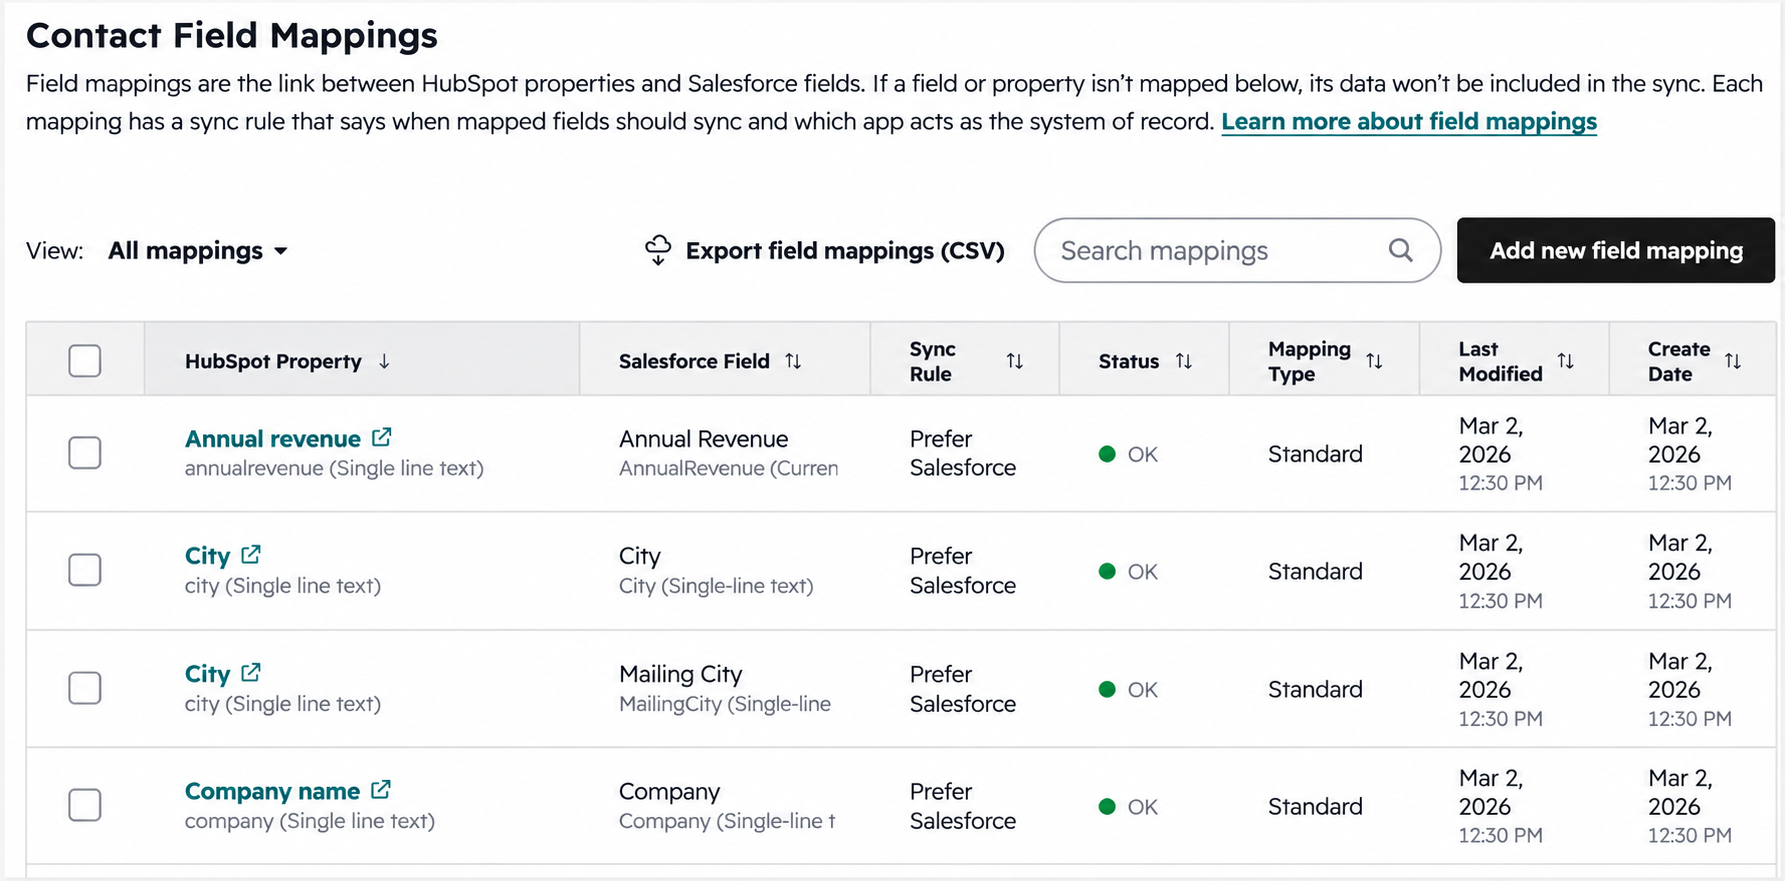
Task: Check the checkbox for Mailing City row
Action: coord(85,688)
